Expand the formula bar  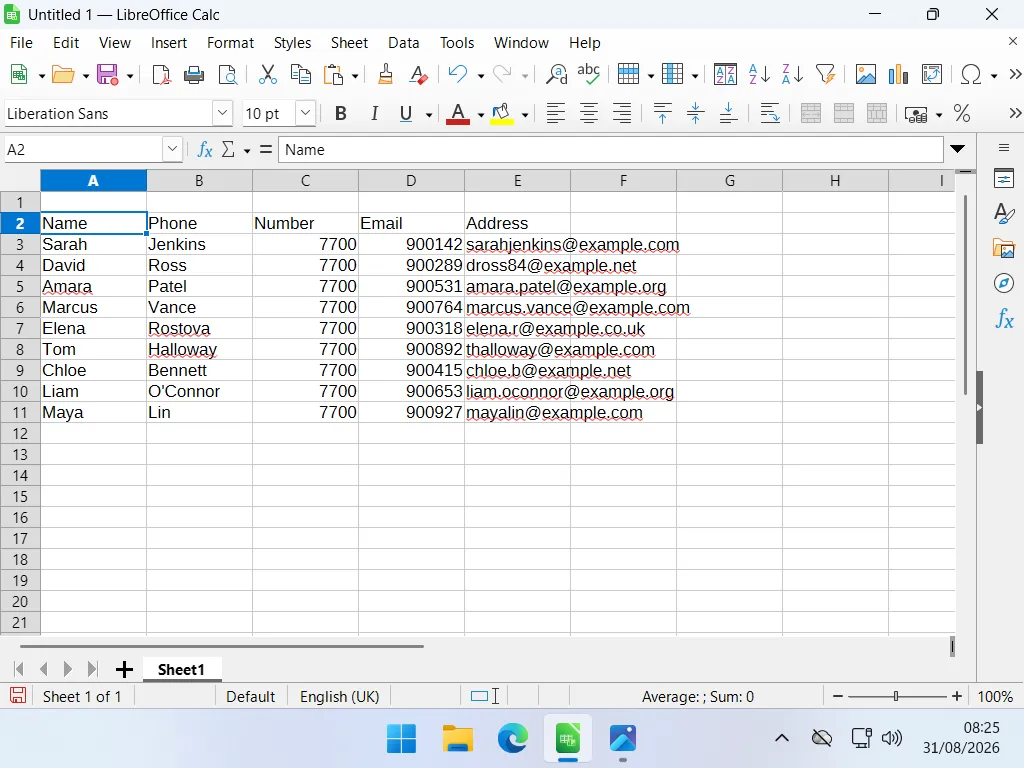click(x=957, y=149)
